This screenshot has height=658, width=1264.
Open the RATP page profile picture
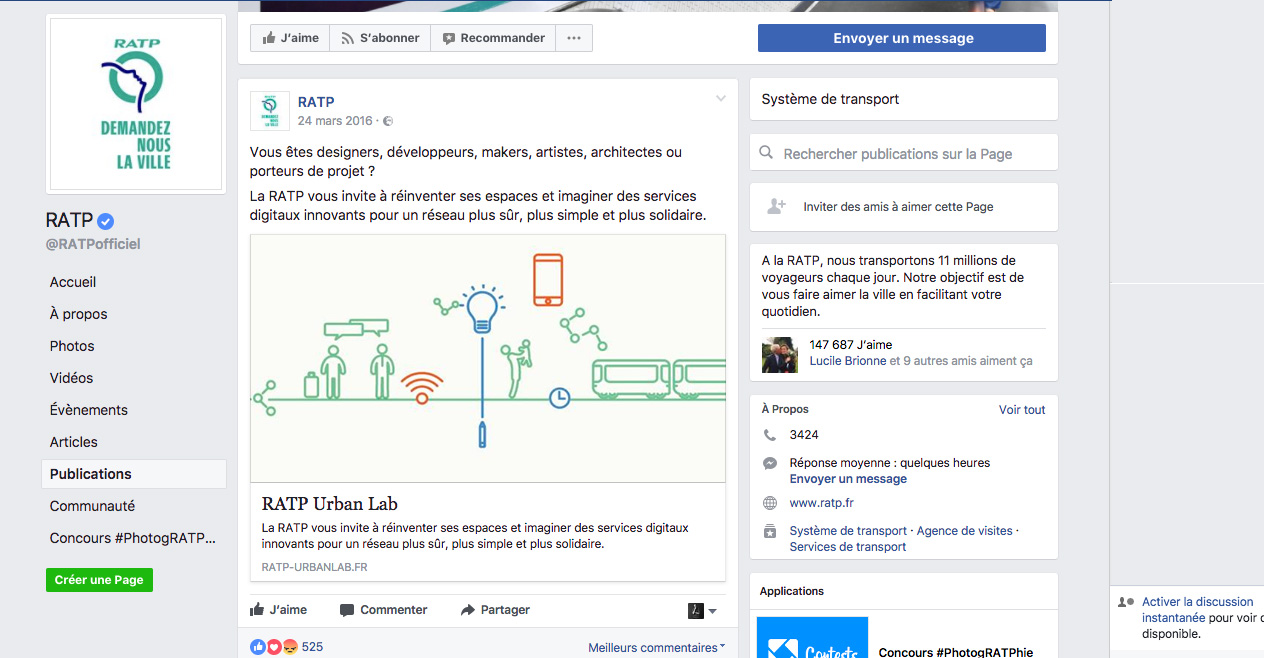point(136,104)
